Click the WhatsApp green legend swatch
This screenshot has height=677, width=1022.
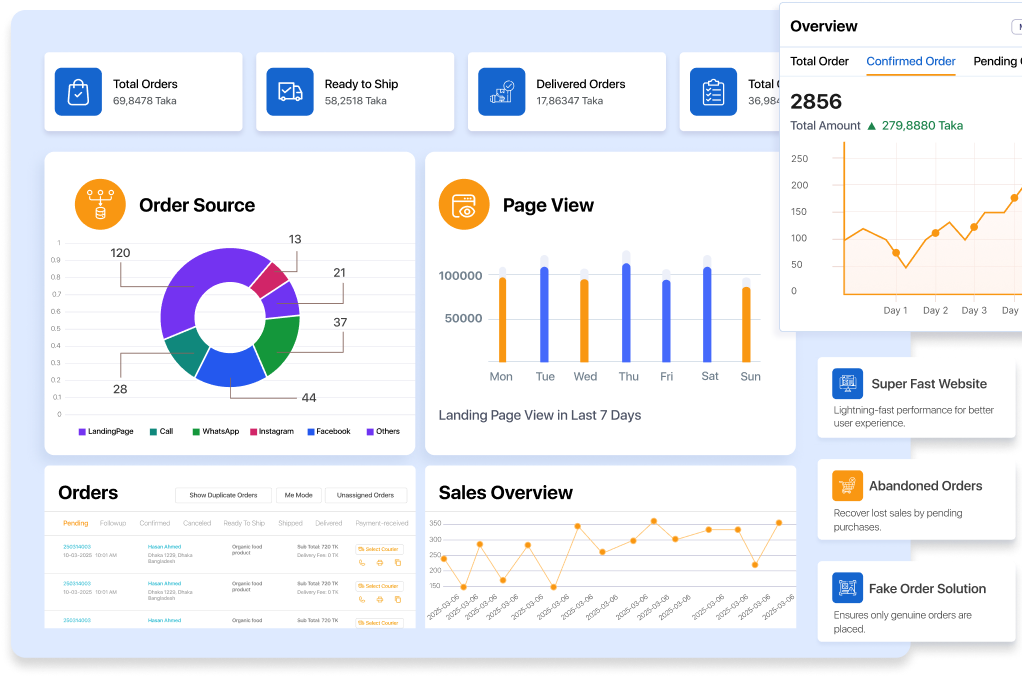[196, 432]
